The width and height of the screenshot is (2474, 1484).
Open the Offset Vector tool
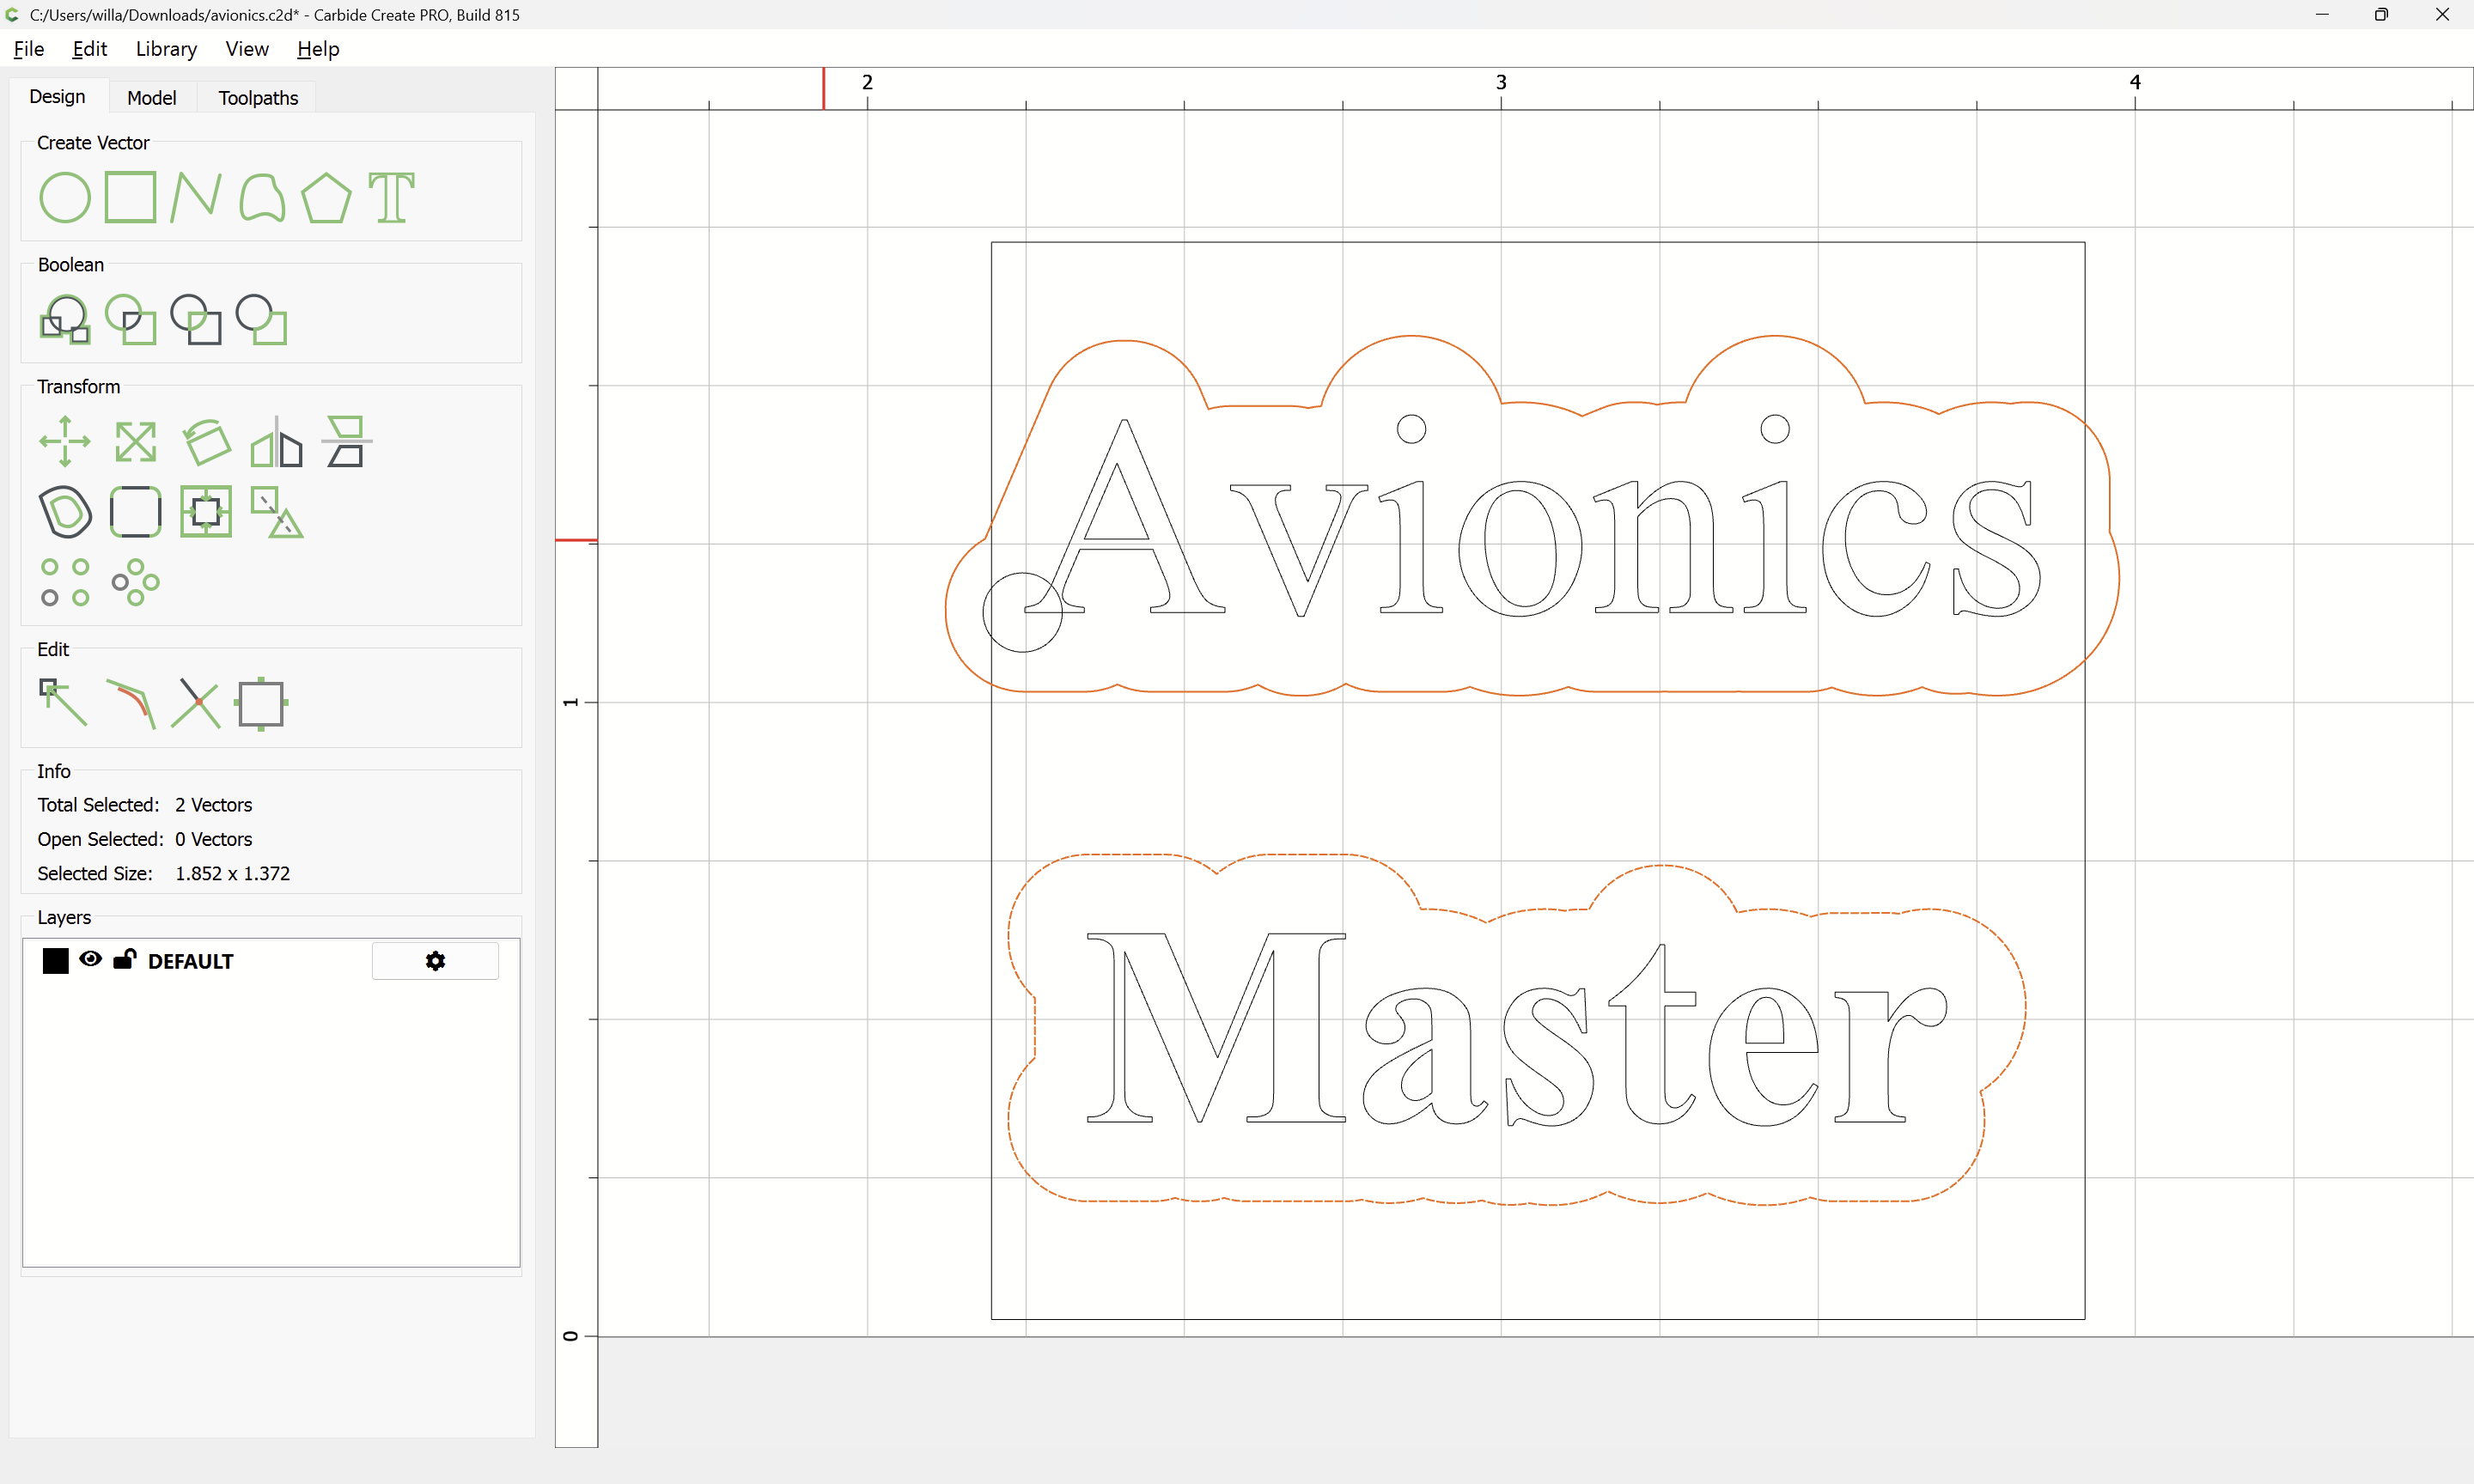coord(65,512)
